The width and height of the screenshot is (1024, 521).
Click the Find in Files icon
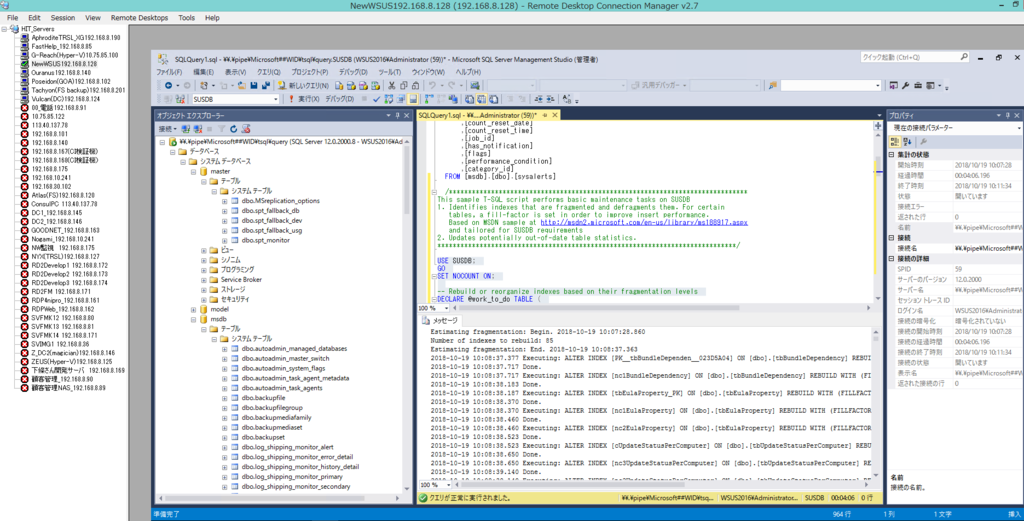(773, 86)
